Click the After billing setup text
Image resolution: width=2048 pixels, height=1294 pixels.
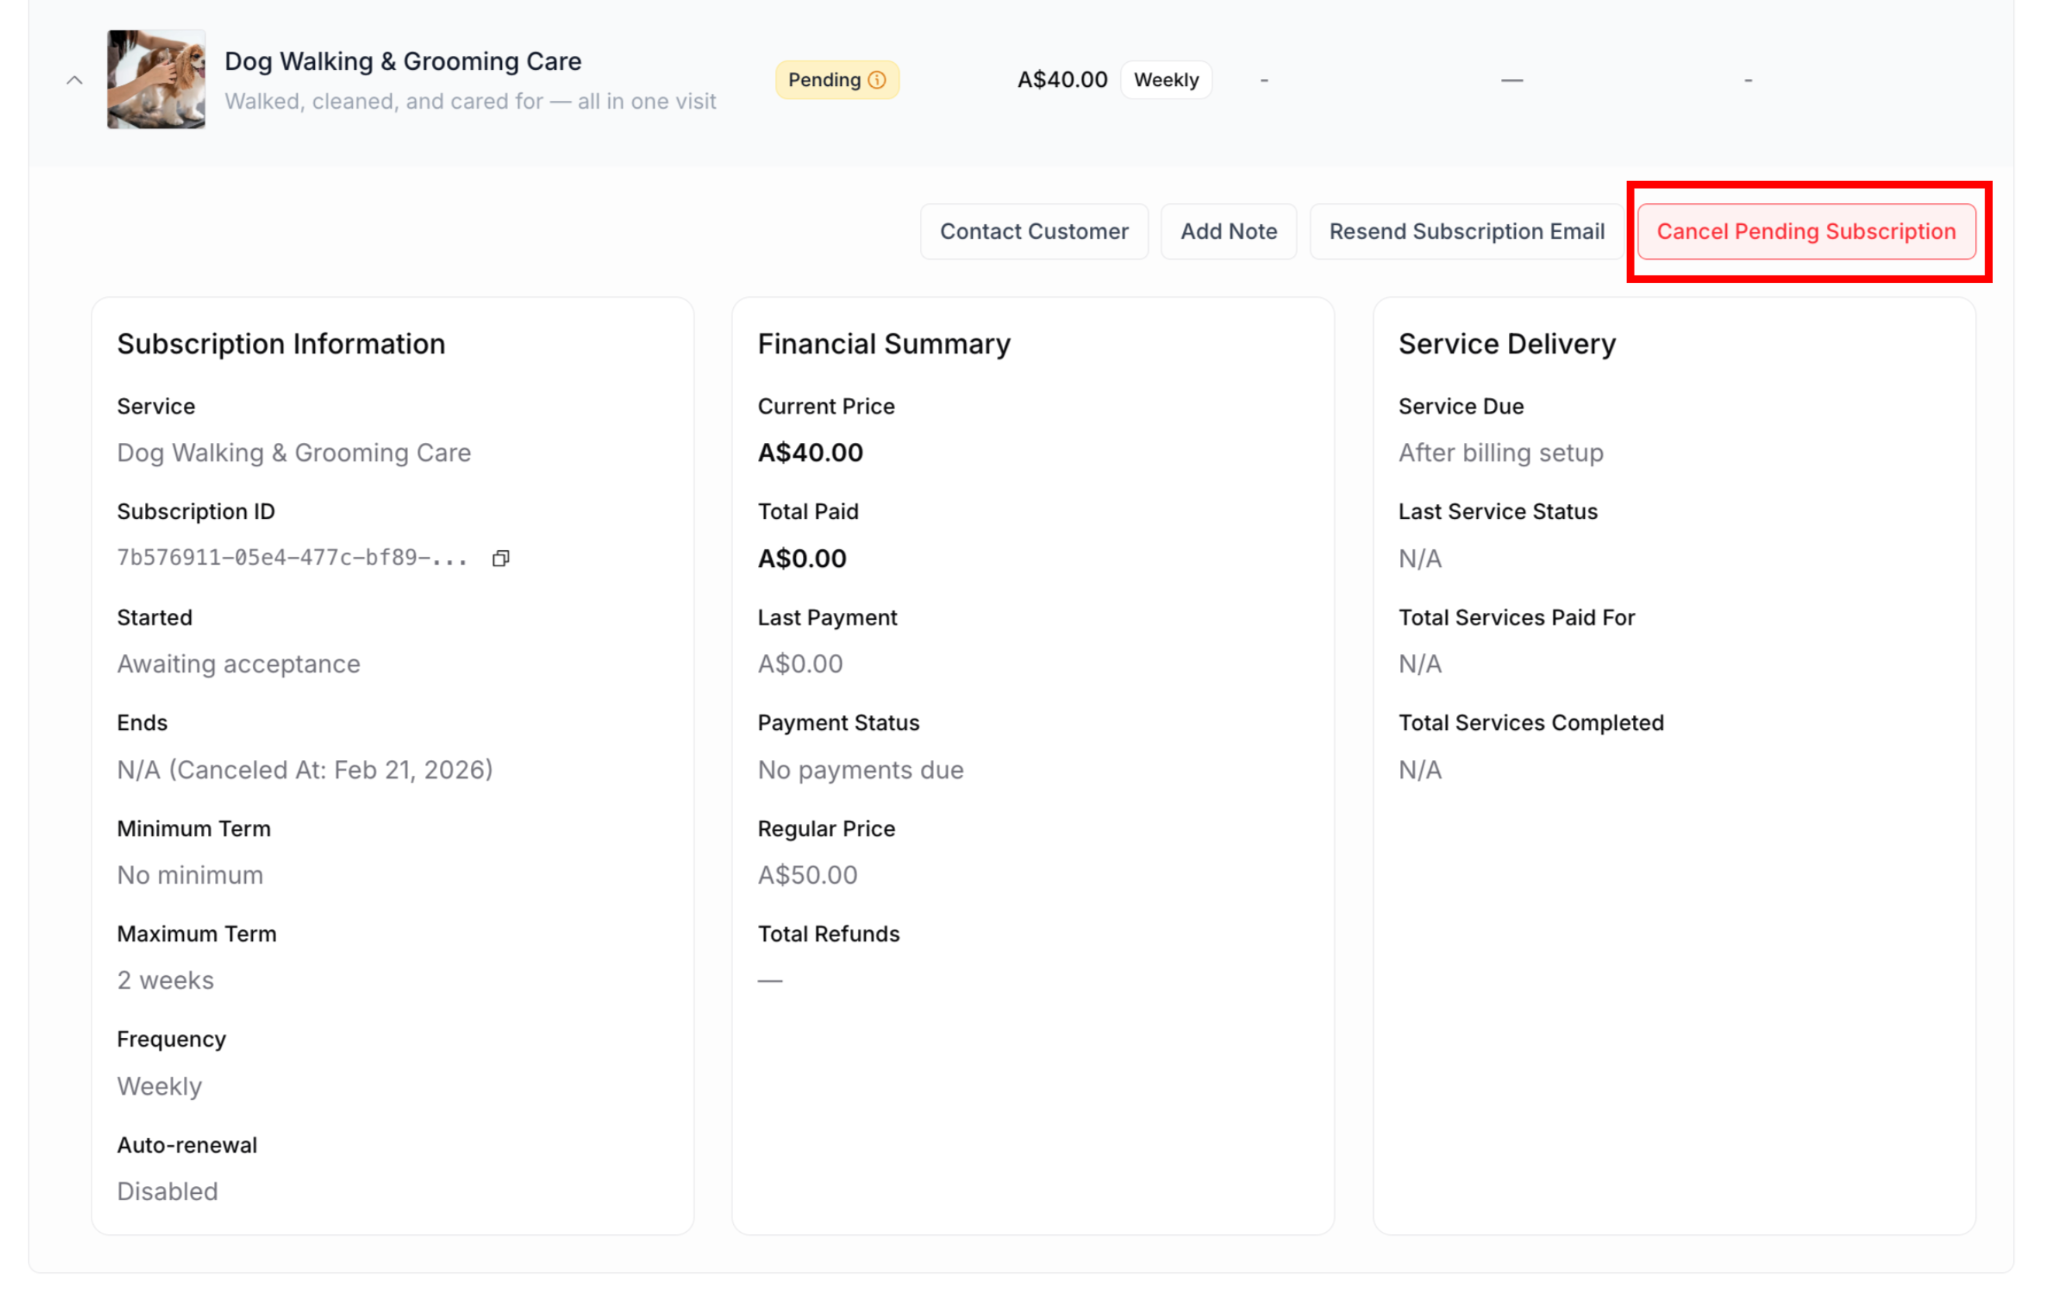(1501, 453)
